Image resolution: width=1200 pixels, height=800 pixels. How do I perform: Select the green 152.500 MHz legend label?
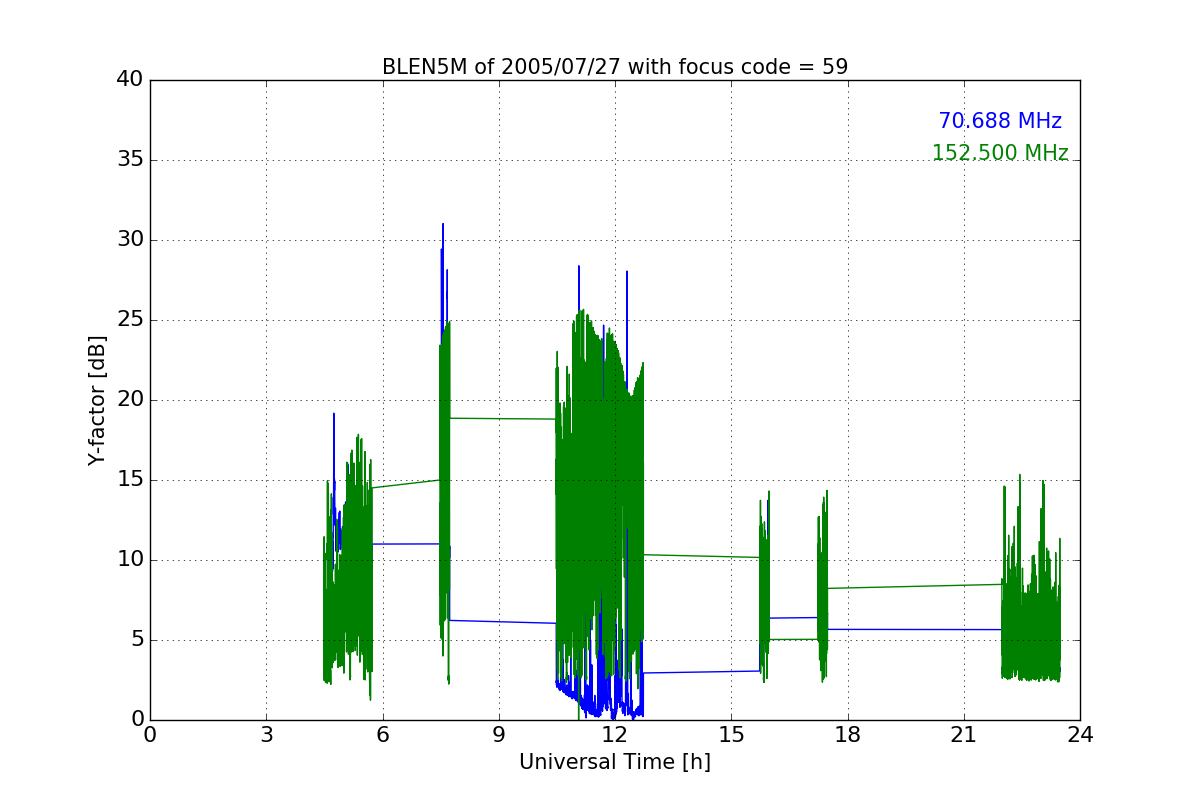(x=1000, y=153)
